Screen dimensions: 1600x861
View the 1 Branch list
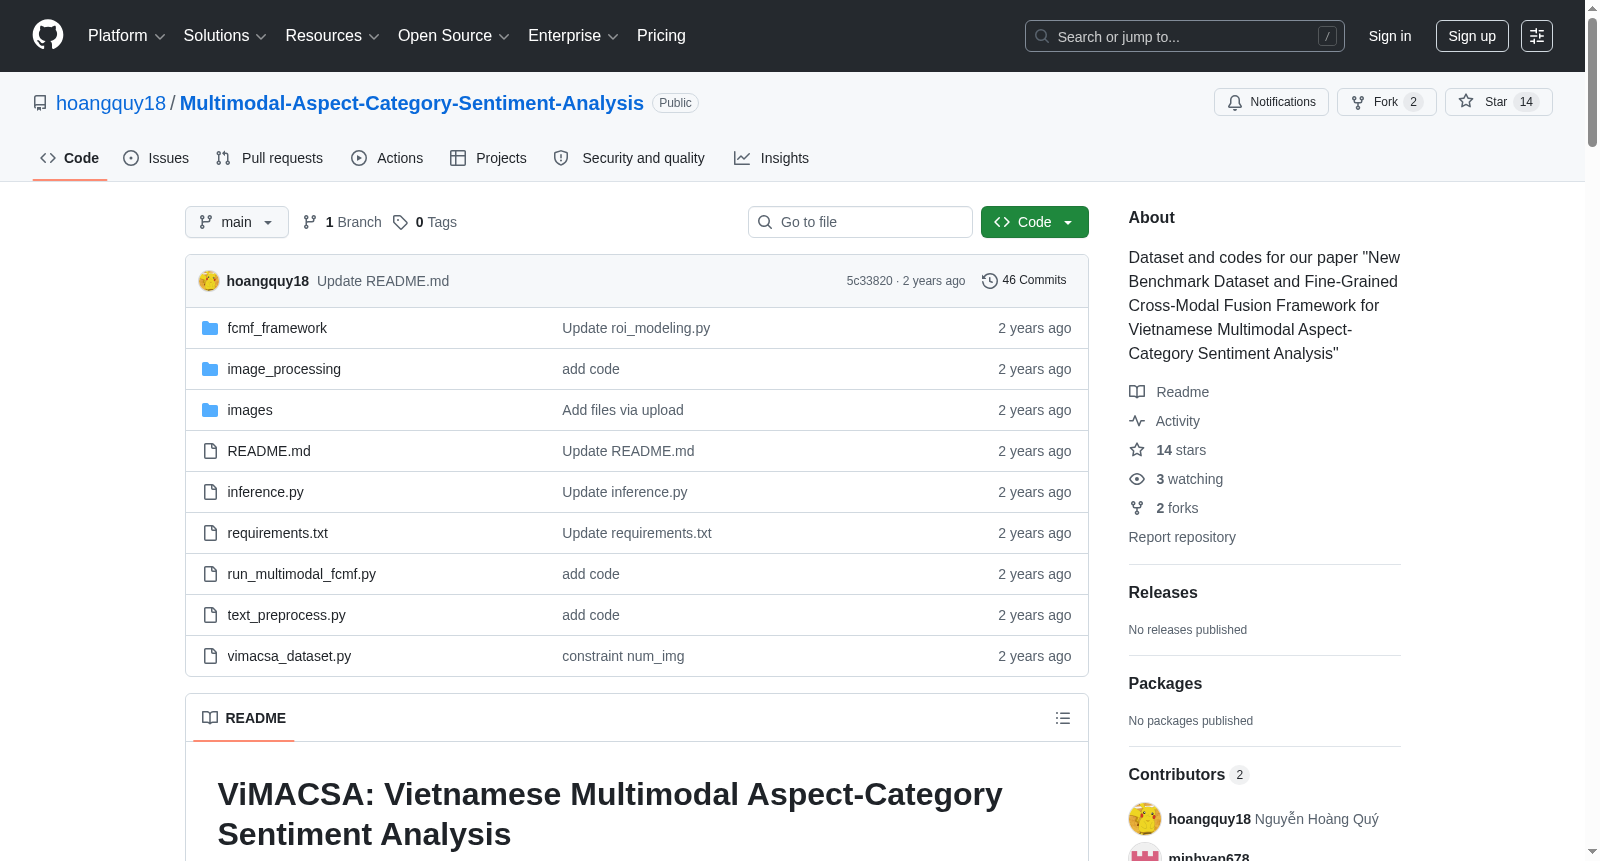click(342, 222)
